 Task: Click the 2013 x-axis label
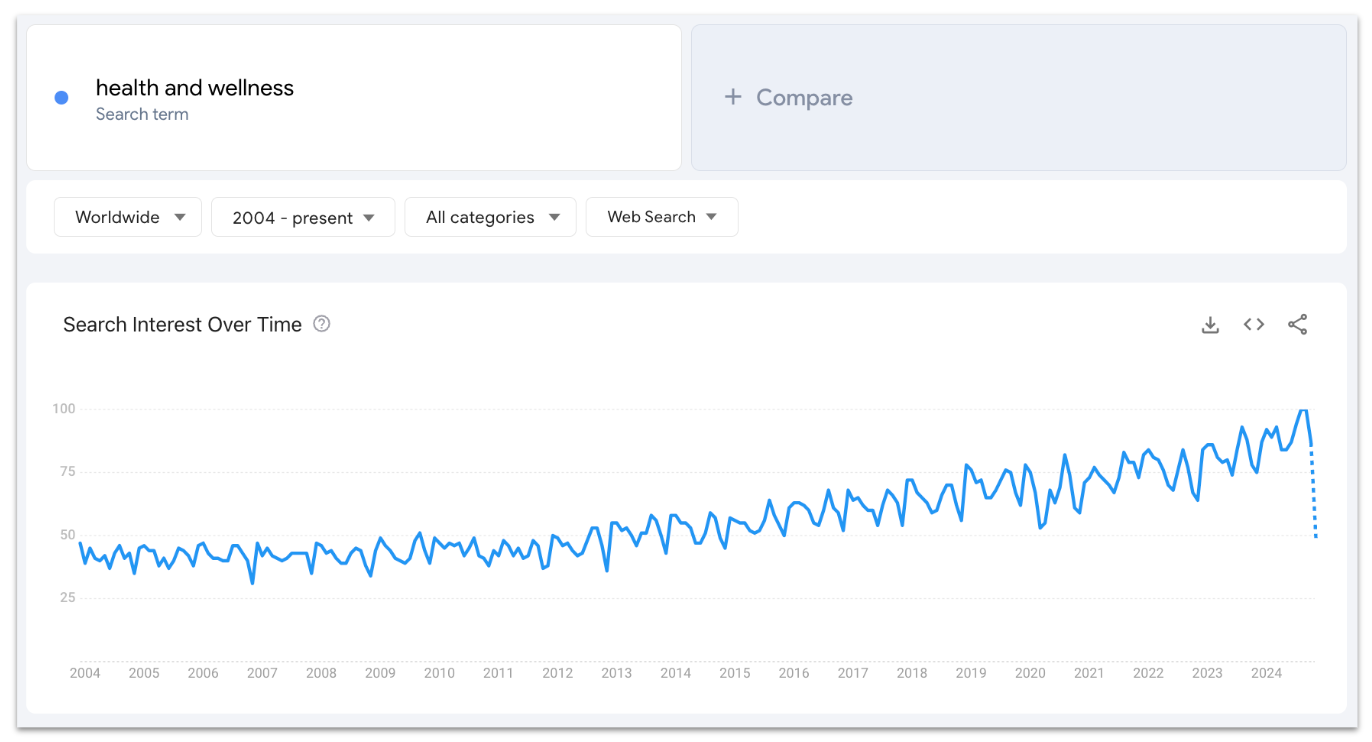[616, 673]
